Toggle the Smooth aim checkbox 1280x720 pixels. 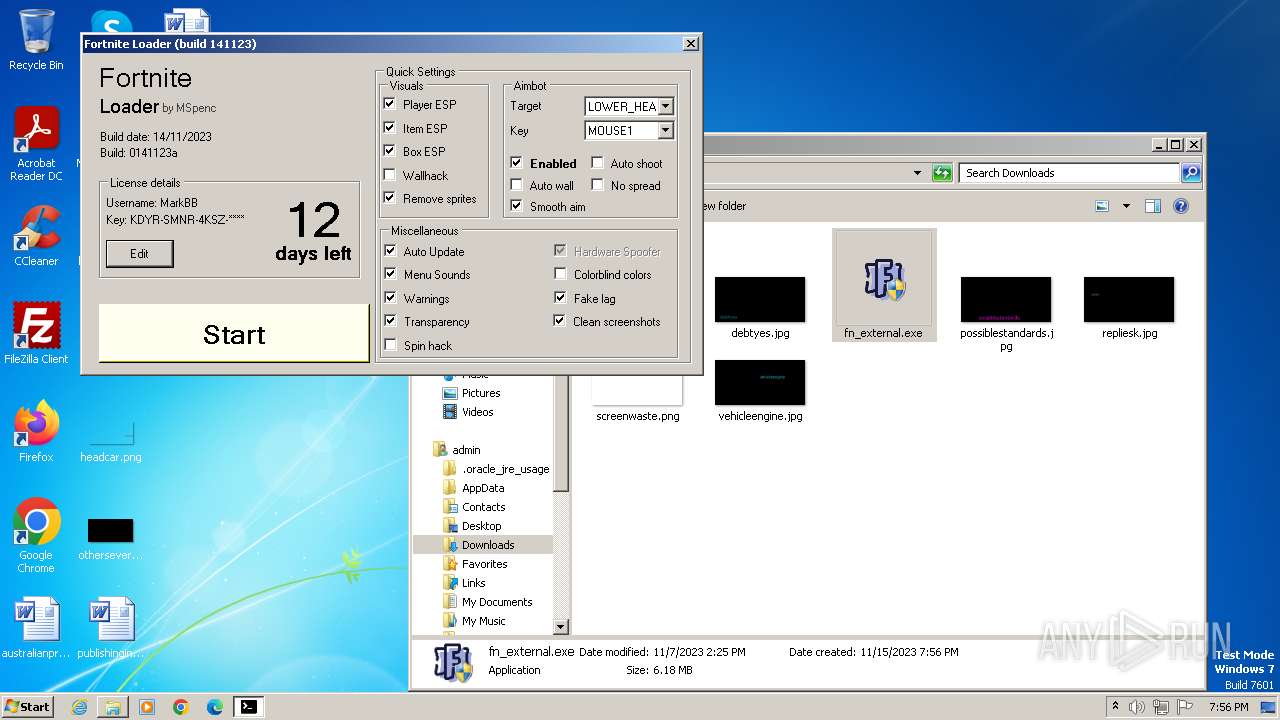pos(516,206)
